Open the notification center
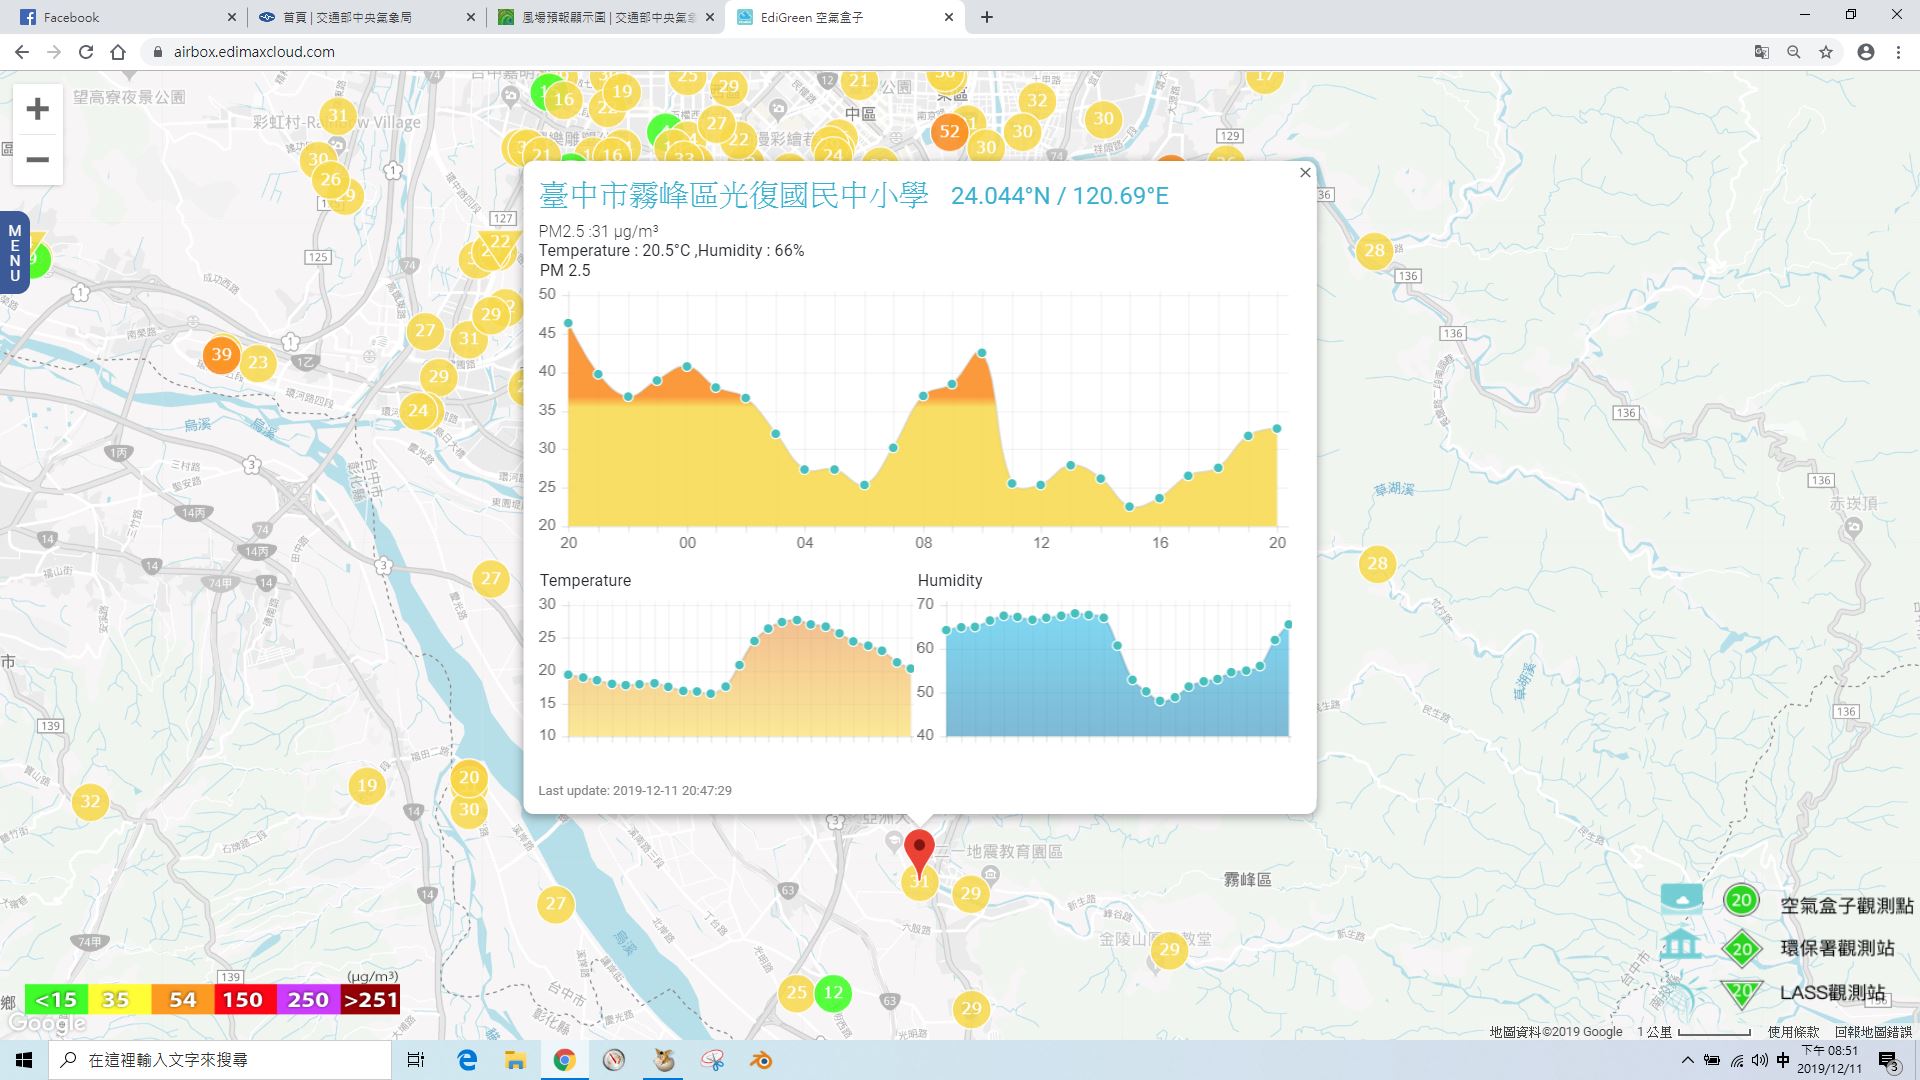The width and height of the screenshot is (1920, 1080). click(1888, 1061)
